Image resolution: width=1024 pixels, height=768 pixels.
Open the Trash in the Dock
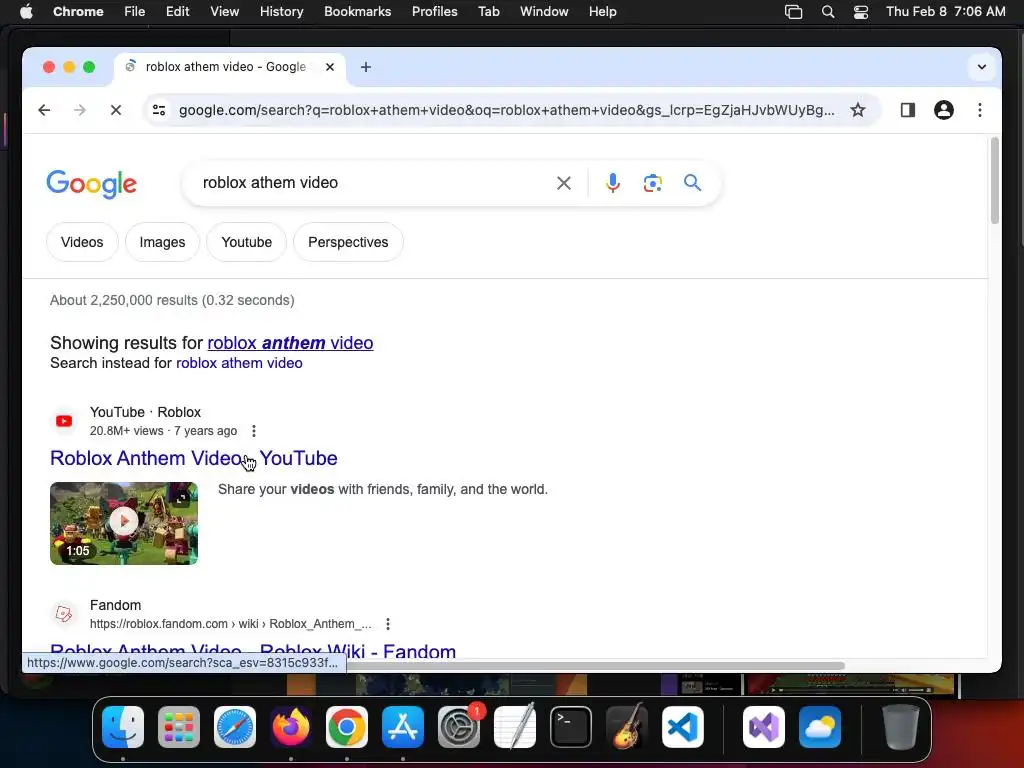click(901, 727)
